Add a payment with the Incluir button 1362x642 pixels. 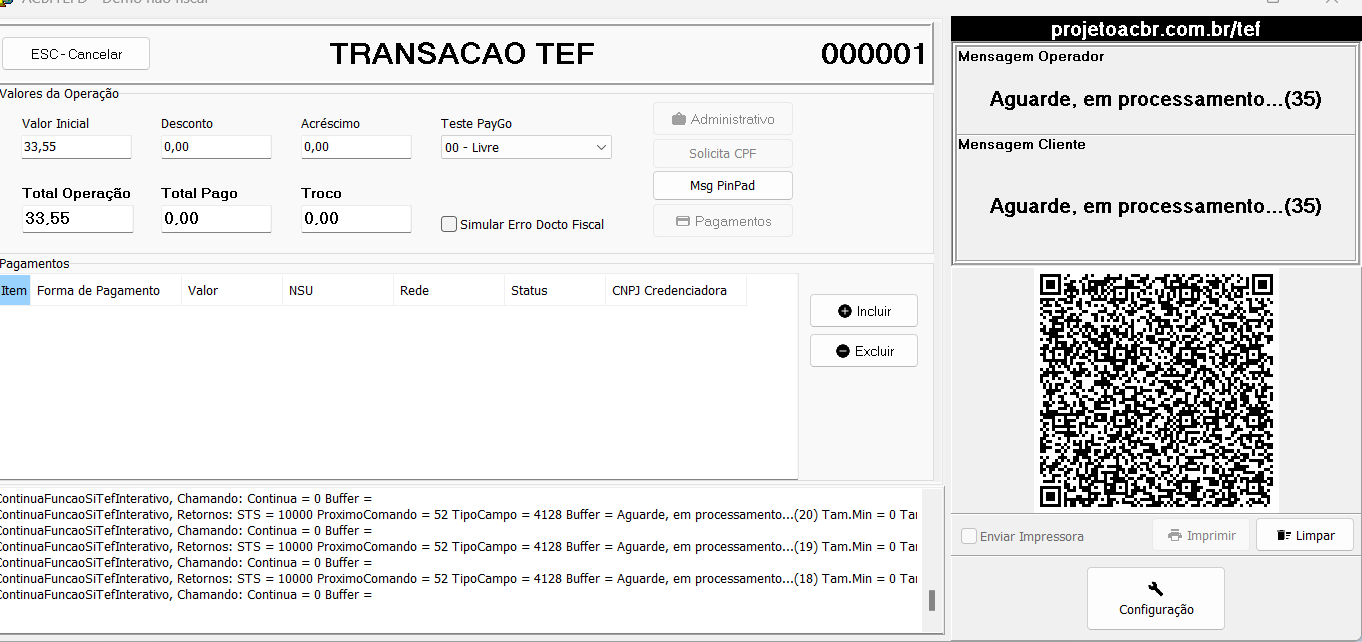click(864, 311)
